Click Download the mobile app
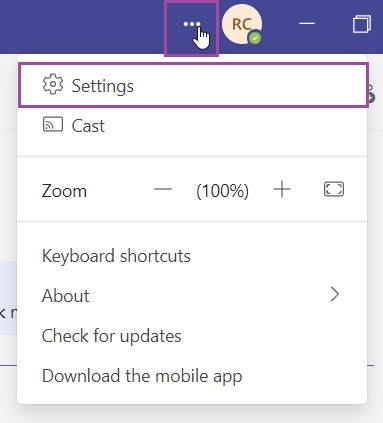 point(192,376)
